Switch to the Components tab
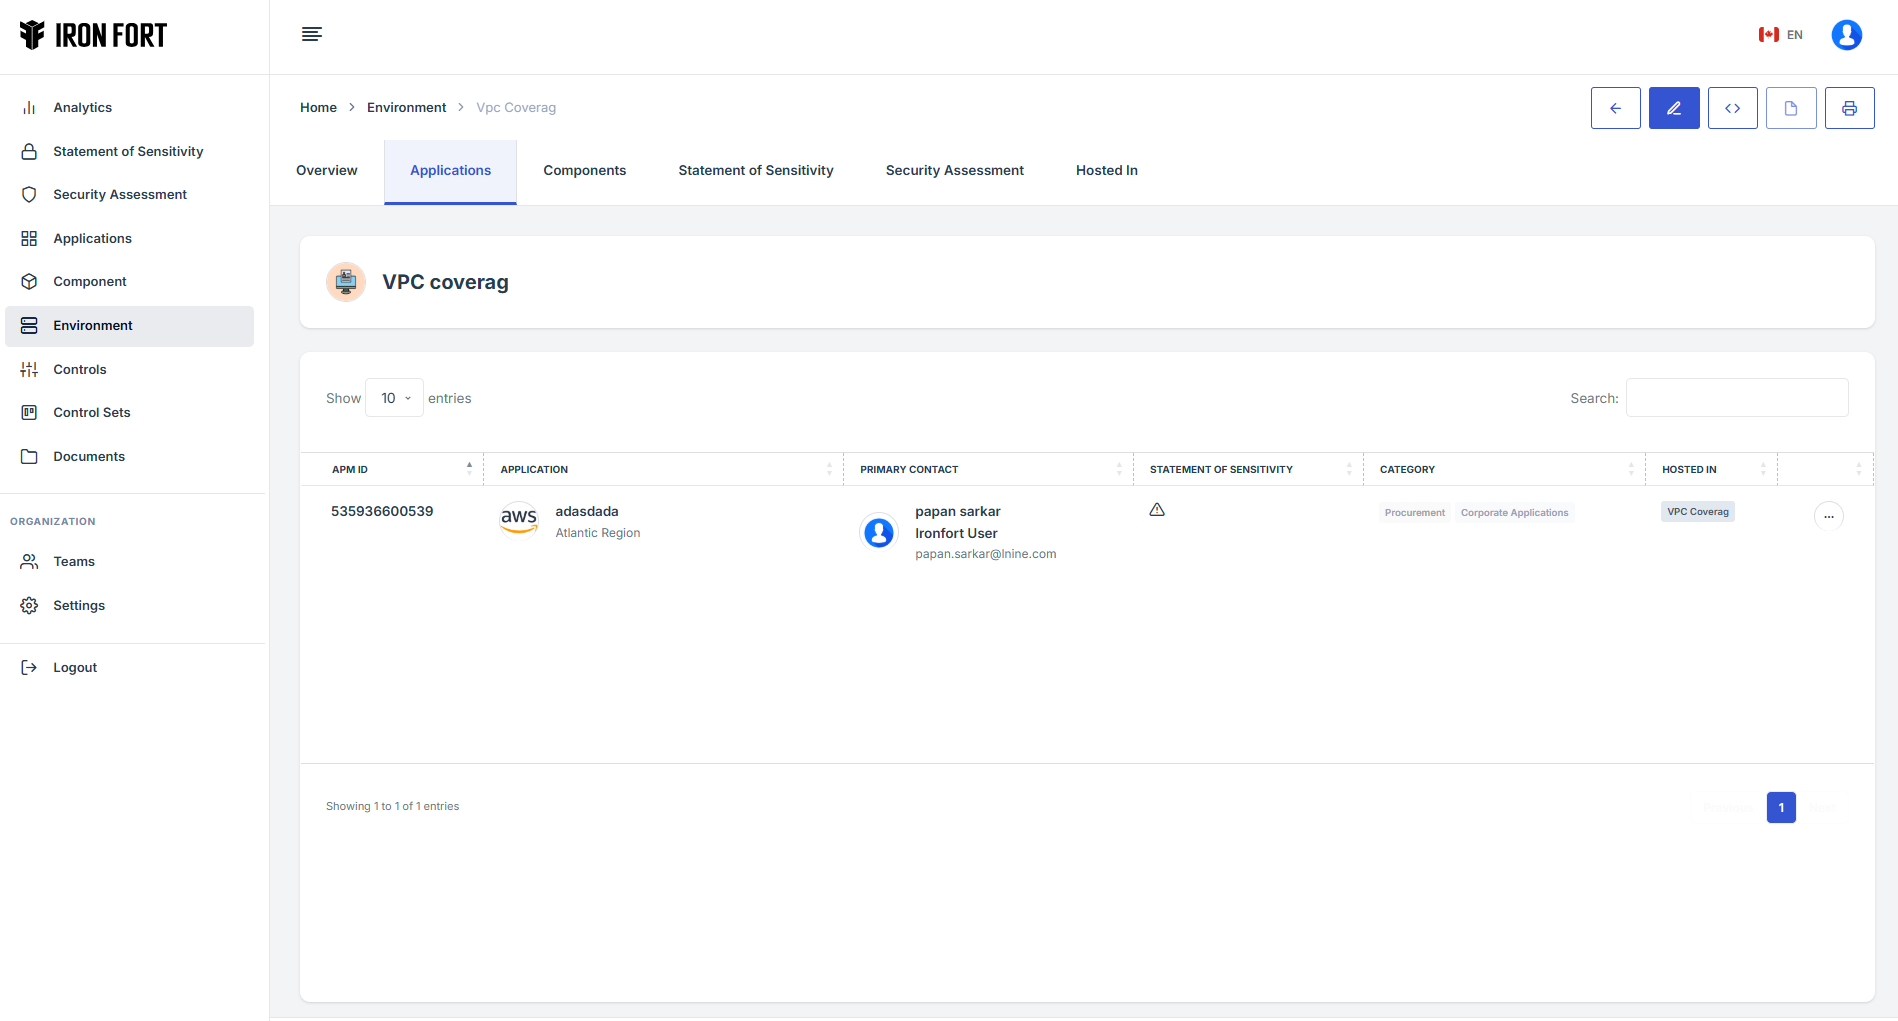The image size is (1898, 1021). pos(584,171)
